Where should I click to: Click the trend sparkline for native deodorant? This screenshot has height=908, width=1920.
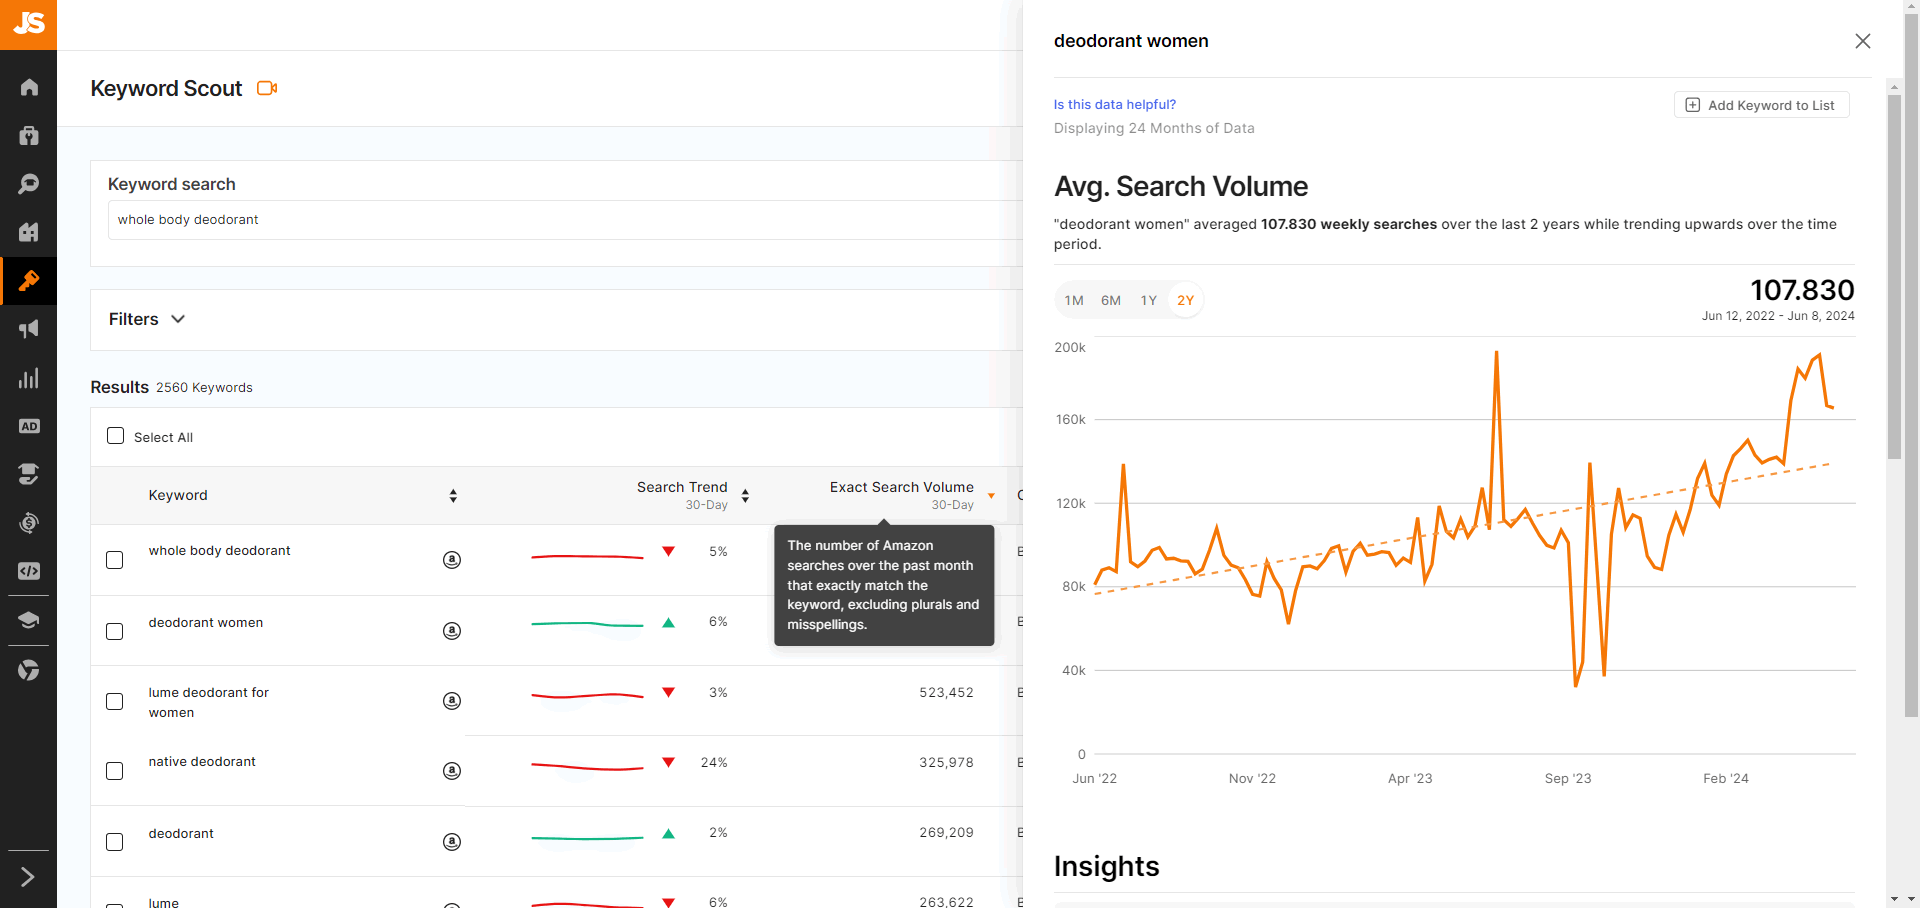pyautogui.click(x=587, y=767)
